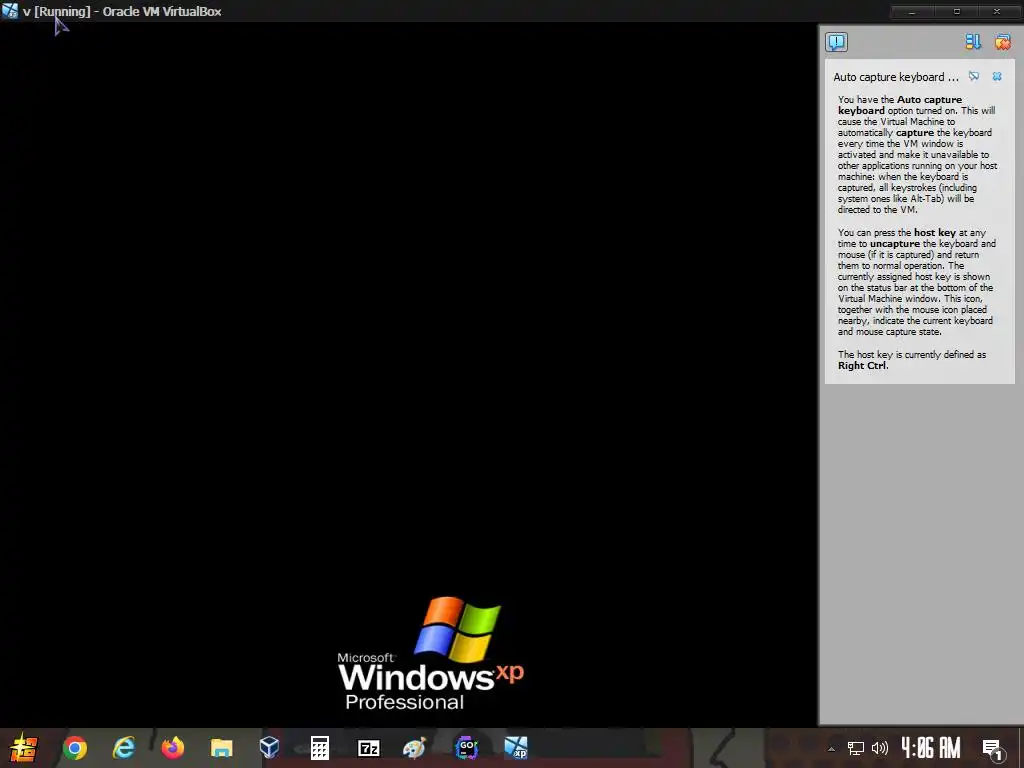Close the VirtualBox VM window
This screenshot has height=768, width=1024.
pos(997,12)
